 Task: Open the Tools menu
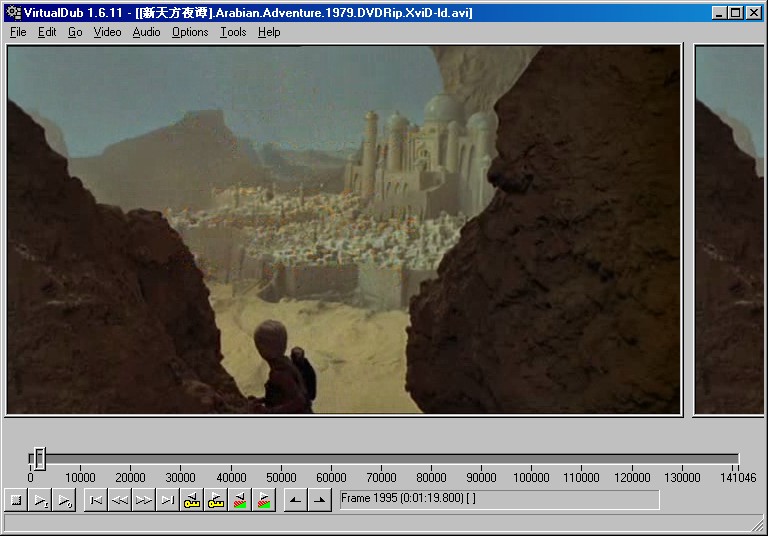click(233, 32)
